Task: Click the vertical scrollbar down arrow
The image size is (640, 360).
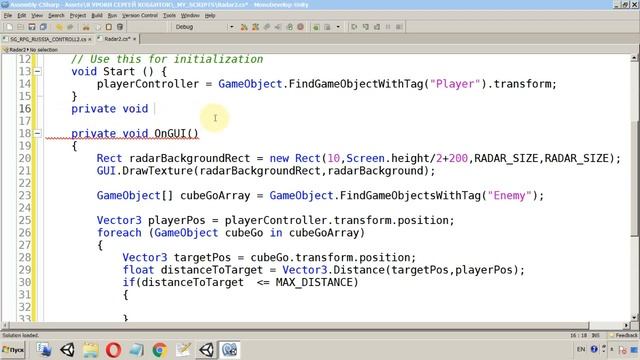Action: [x=634, y=317]
